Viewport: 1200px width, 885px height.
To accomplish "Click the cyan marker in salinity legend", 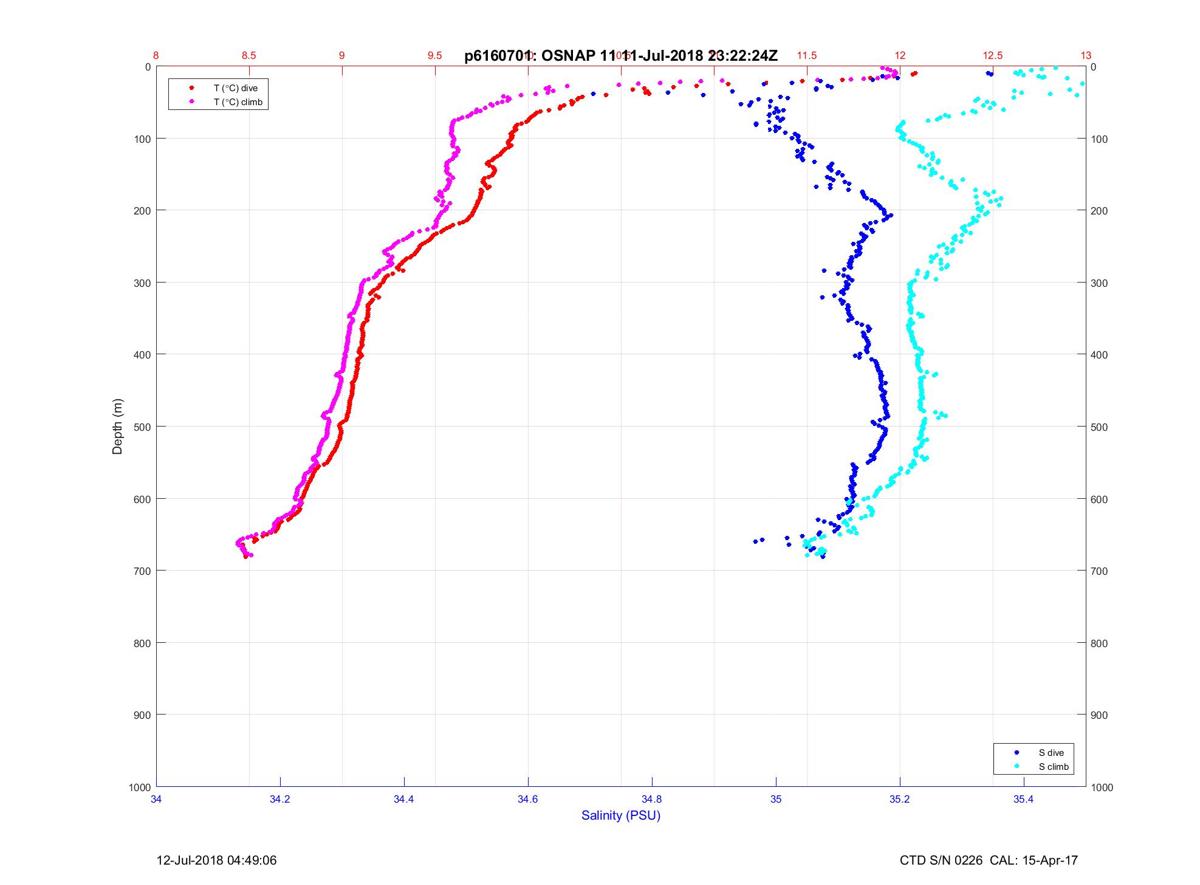I will click(1017, 766).
